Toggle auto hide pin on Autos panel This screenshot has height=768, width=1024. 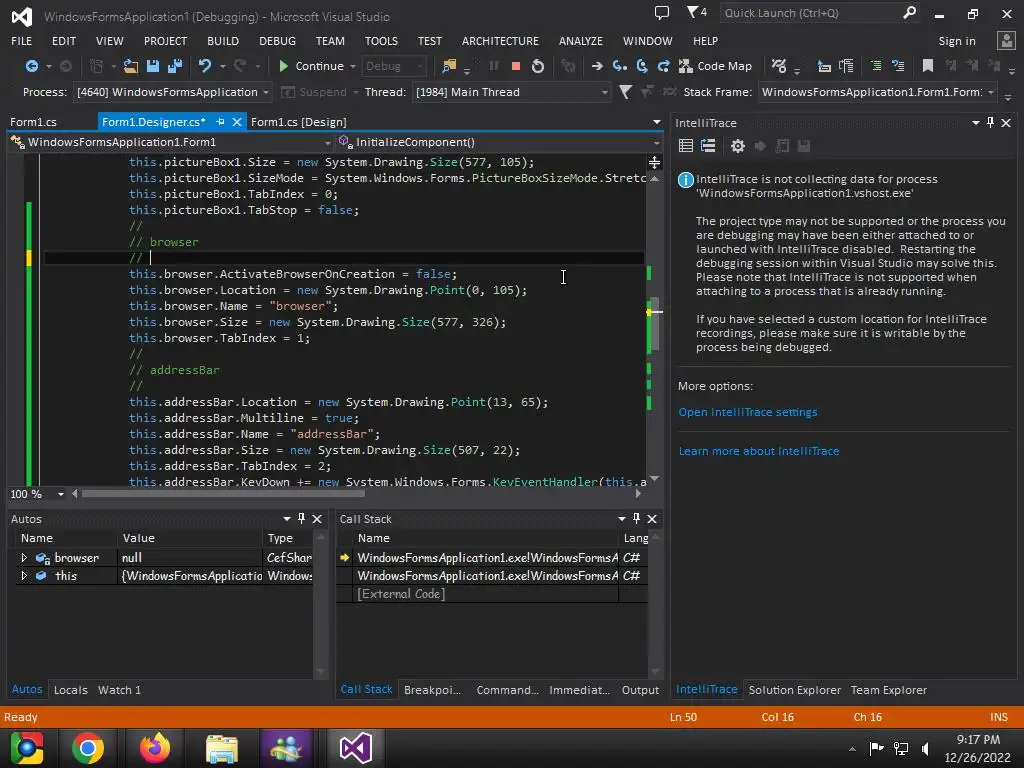(301, 519)
